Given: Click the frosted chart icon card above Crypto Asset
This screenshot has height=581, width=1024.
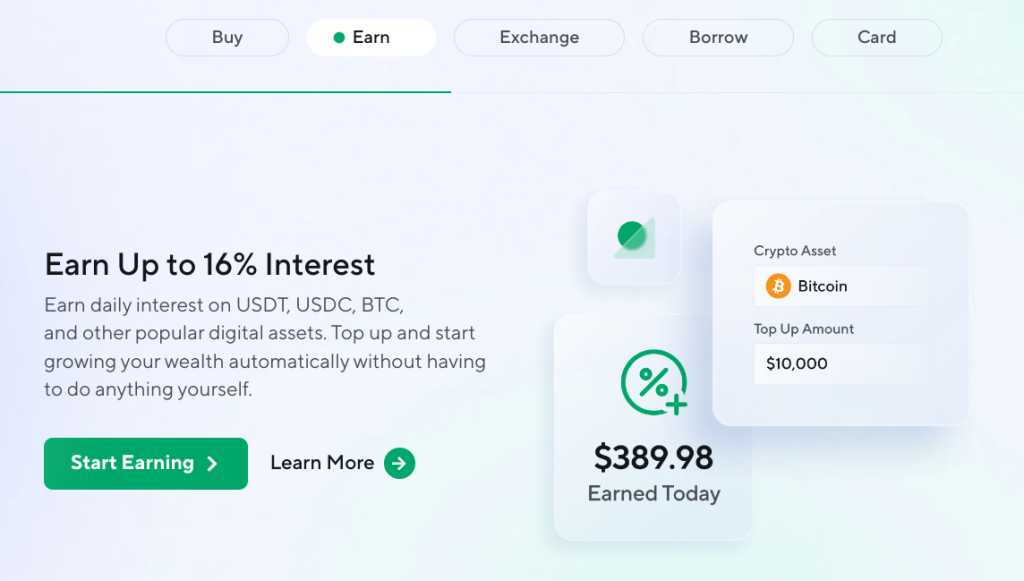Looking at the screenshot, I should pos(633,237).
